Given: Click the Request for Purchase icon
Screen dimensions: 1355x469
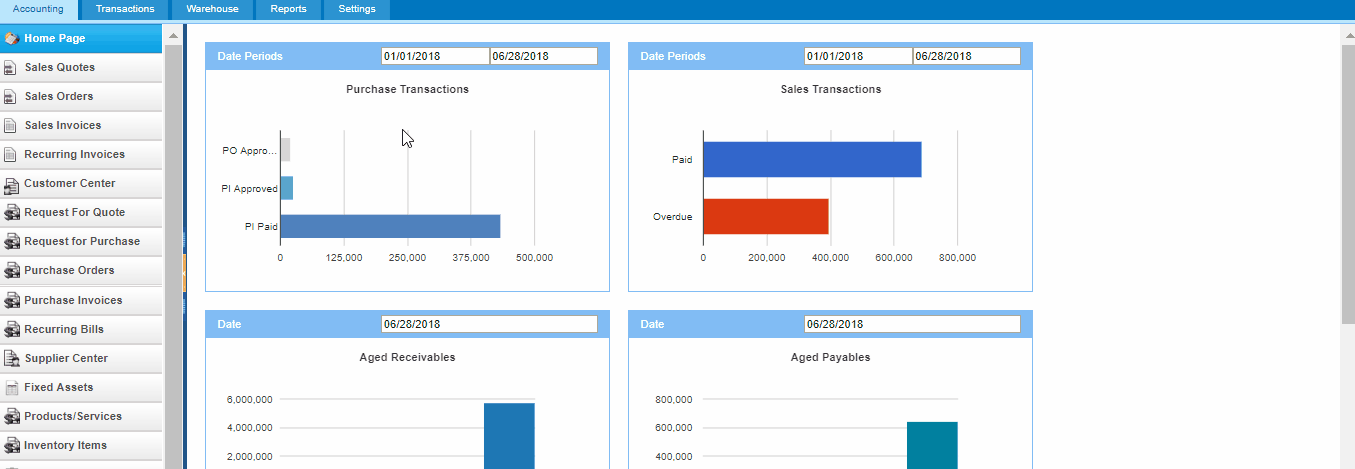Looking at the screenshot, I should (12, 242).
